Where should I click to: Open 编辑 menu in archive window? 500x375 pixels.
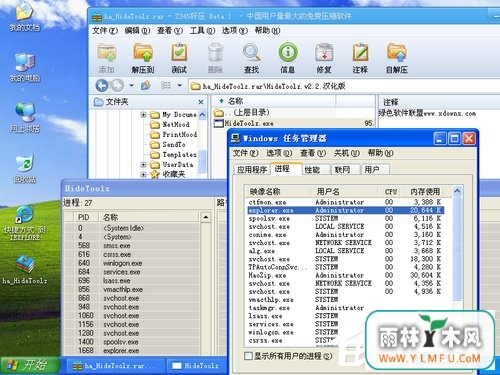[137, 31]
